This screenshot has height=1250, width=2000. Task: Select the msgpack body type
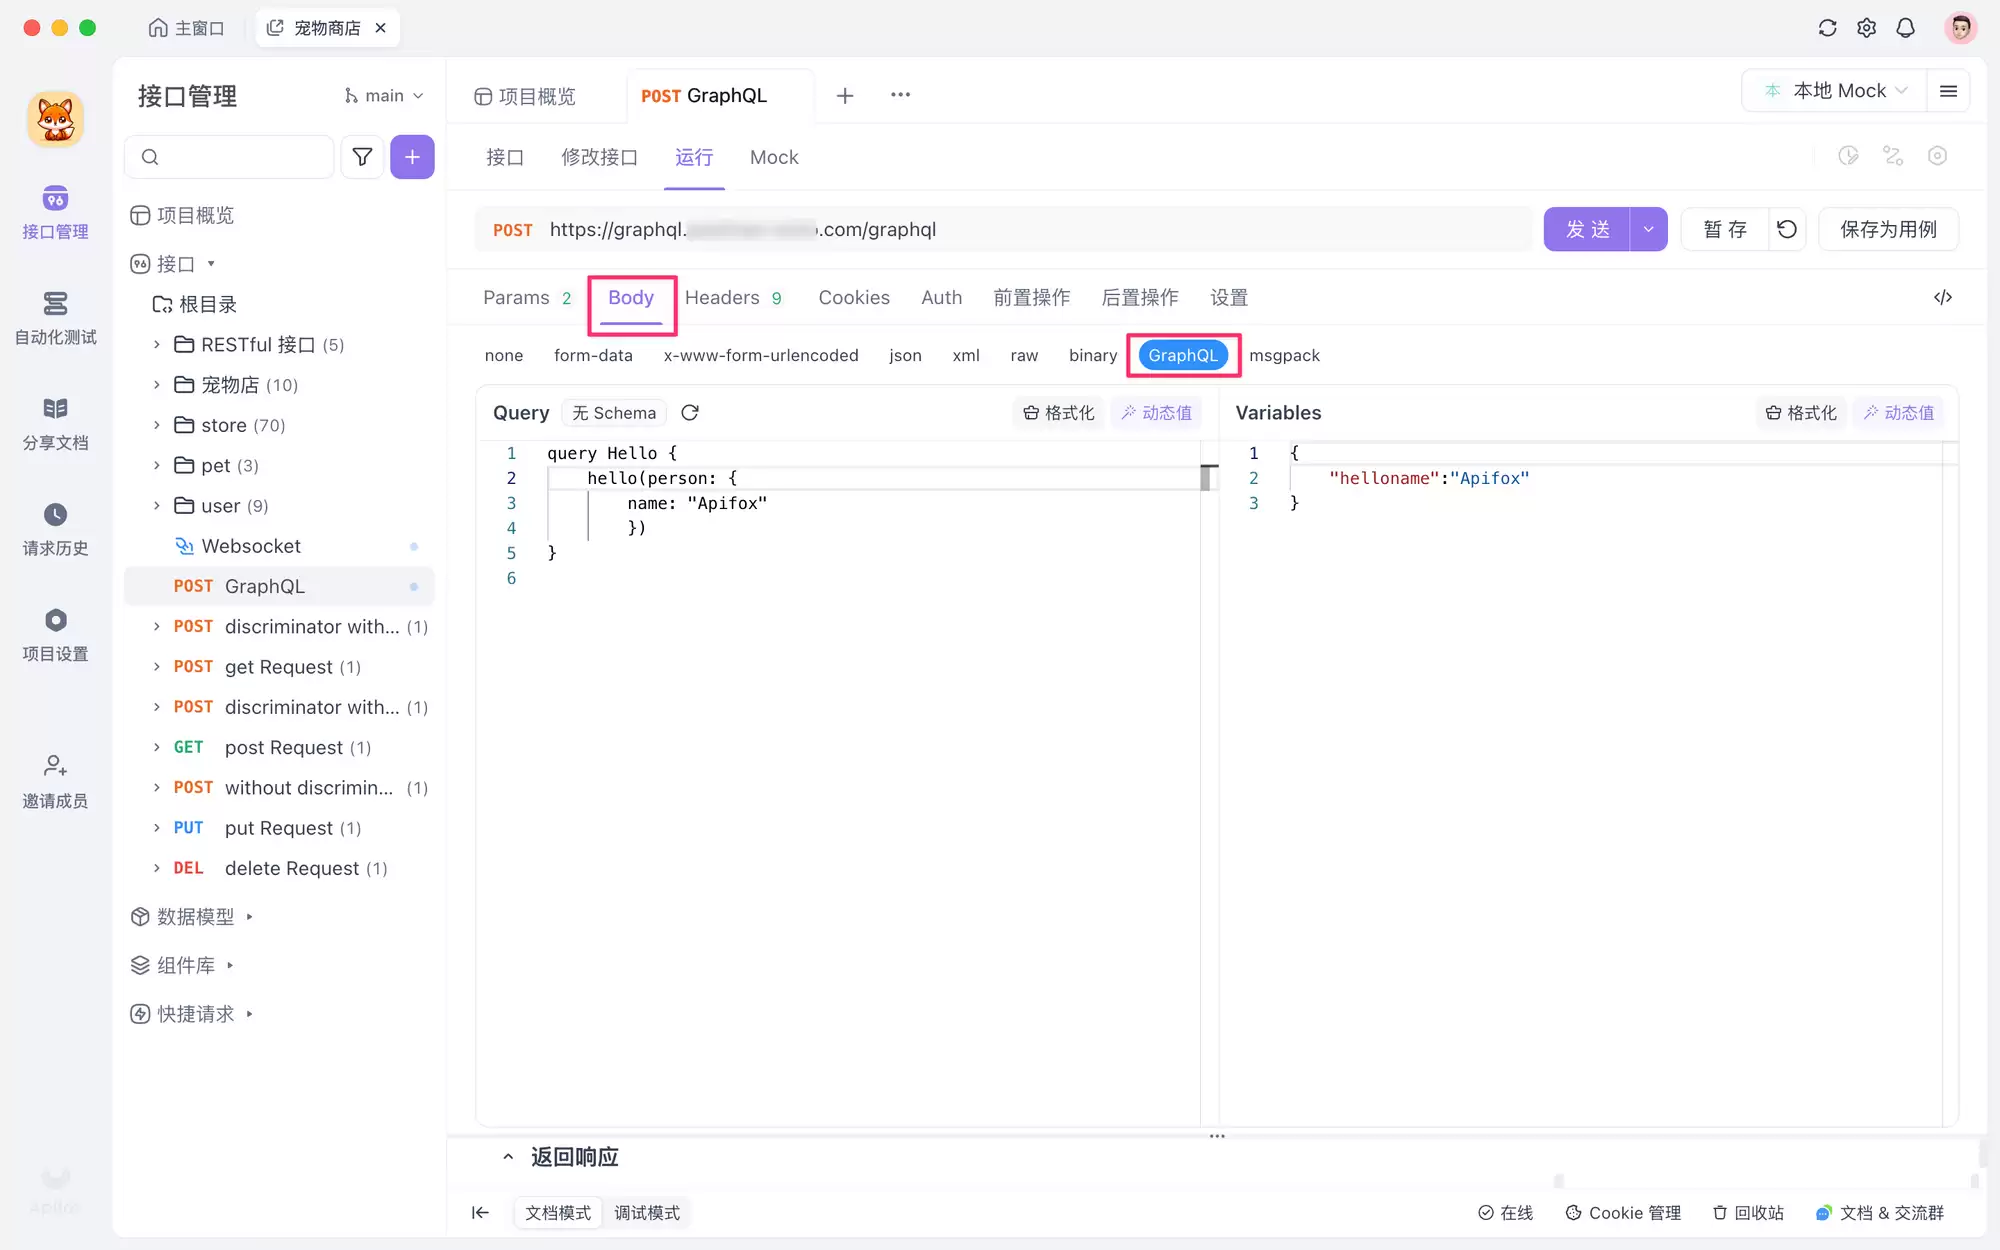[x=1284, y=355]
